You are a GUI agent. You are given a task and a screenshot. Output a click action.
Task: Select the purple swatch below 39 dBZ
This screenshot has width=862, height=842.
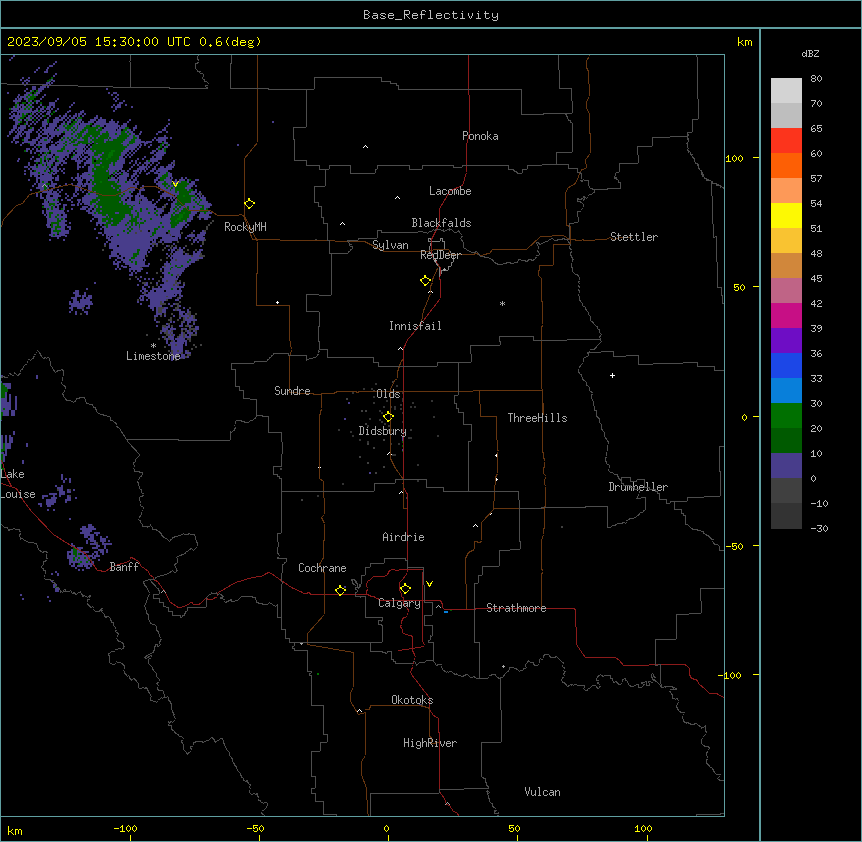[x=786, y=340]
